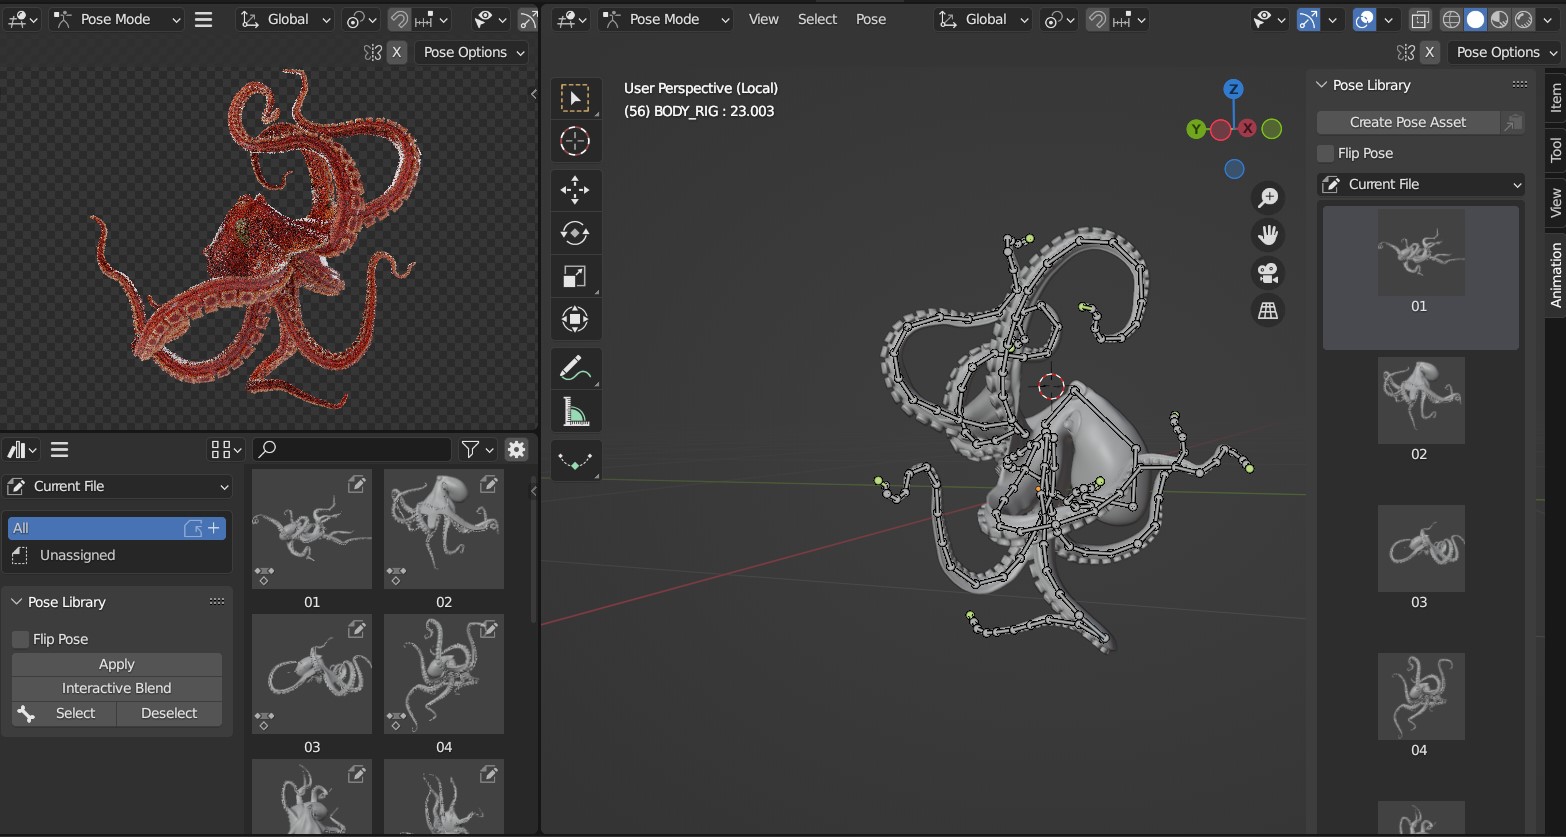
Task: Click the Zoom view magnifier icon
Action: tap(1268, 198)
